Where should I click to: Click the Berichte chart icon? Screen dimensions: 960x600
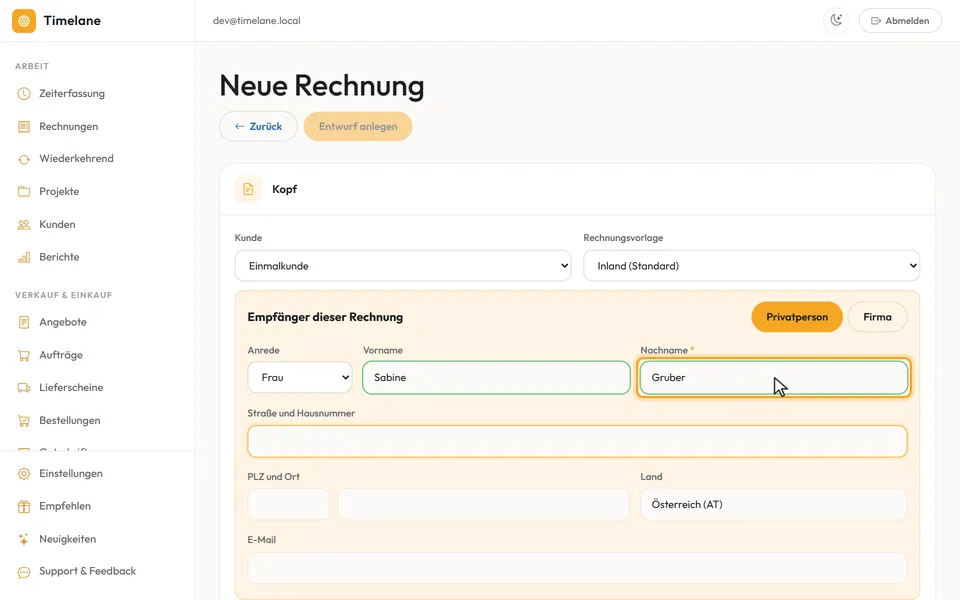coord(24,257)
